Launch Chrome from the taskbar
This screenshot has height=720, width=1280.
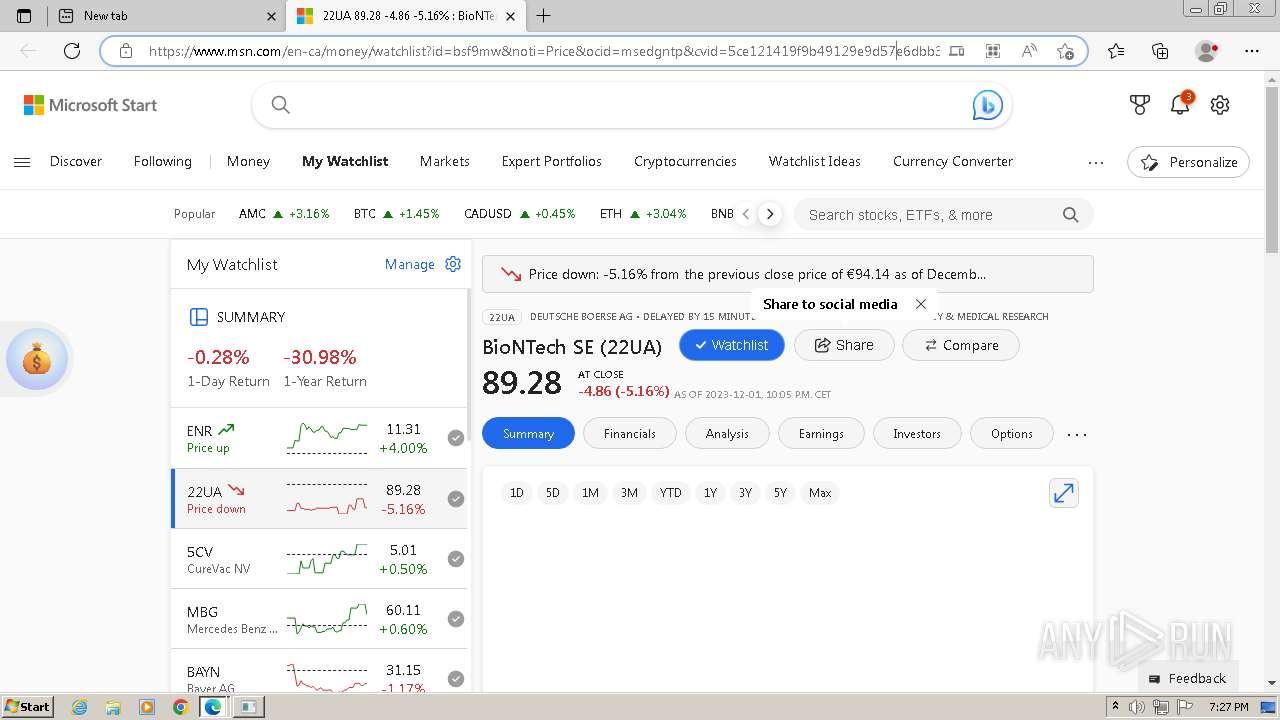click(180, 707)
